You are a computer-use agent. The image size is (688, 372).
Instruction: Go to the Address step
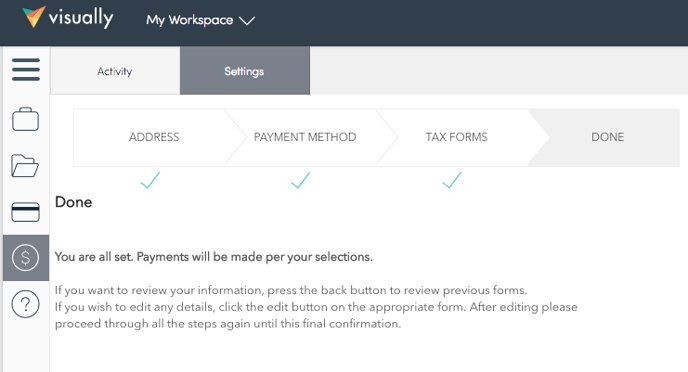[x=154, y=137]
